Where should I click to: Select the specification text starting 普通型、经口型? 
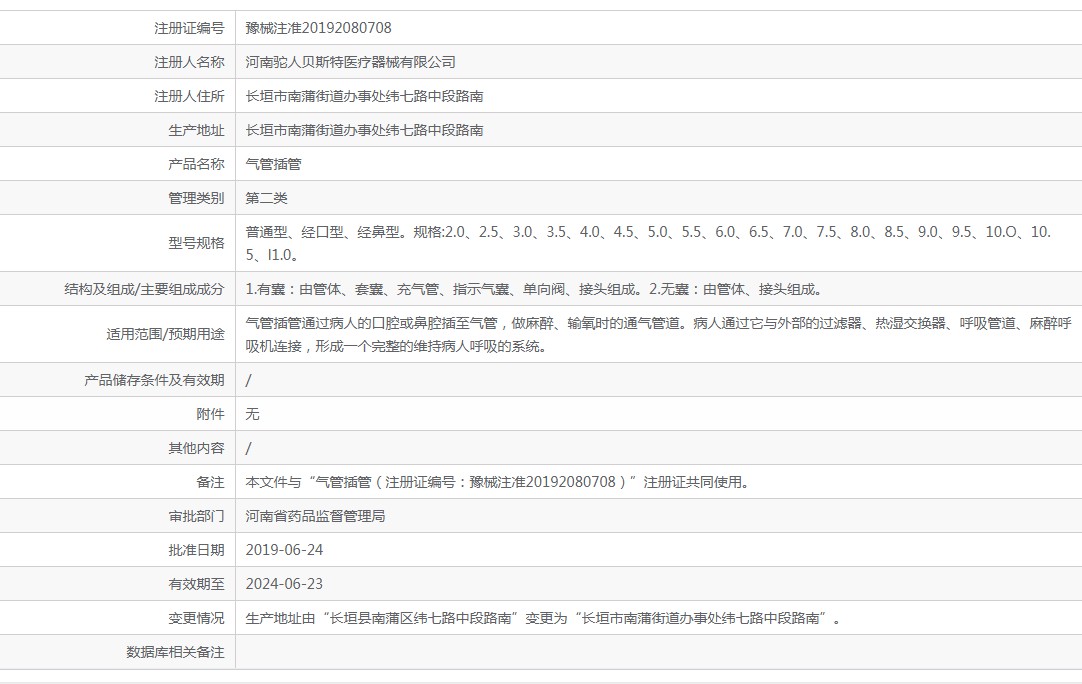648,243
